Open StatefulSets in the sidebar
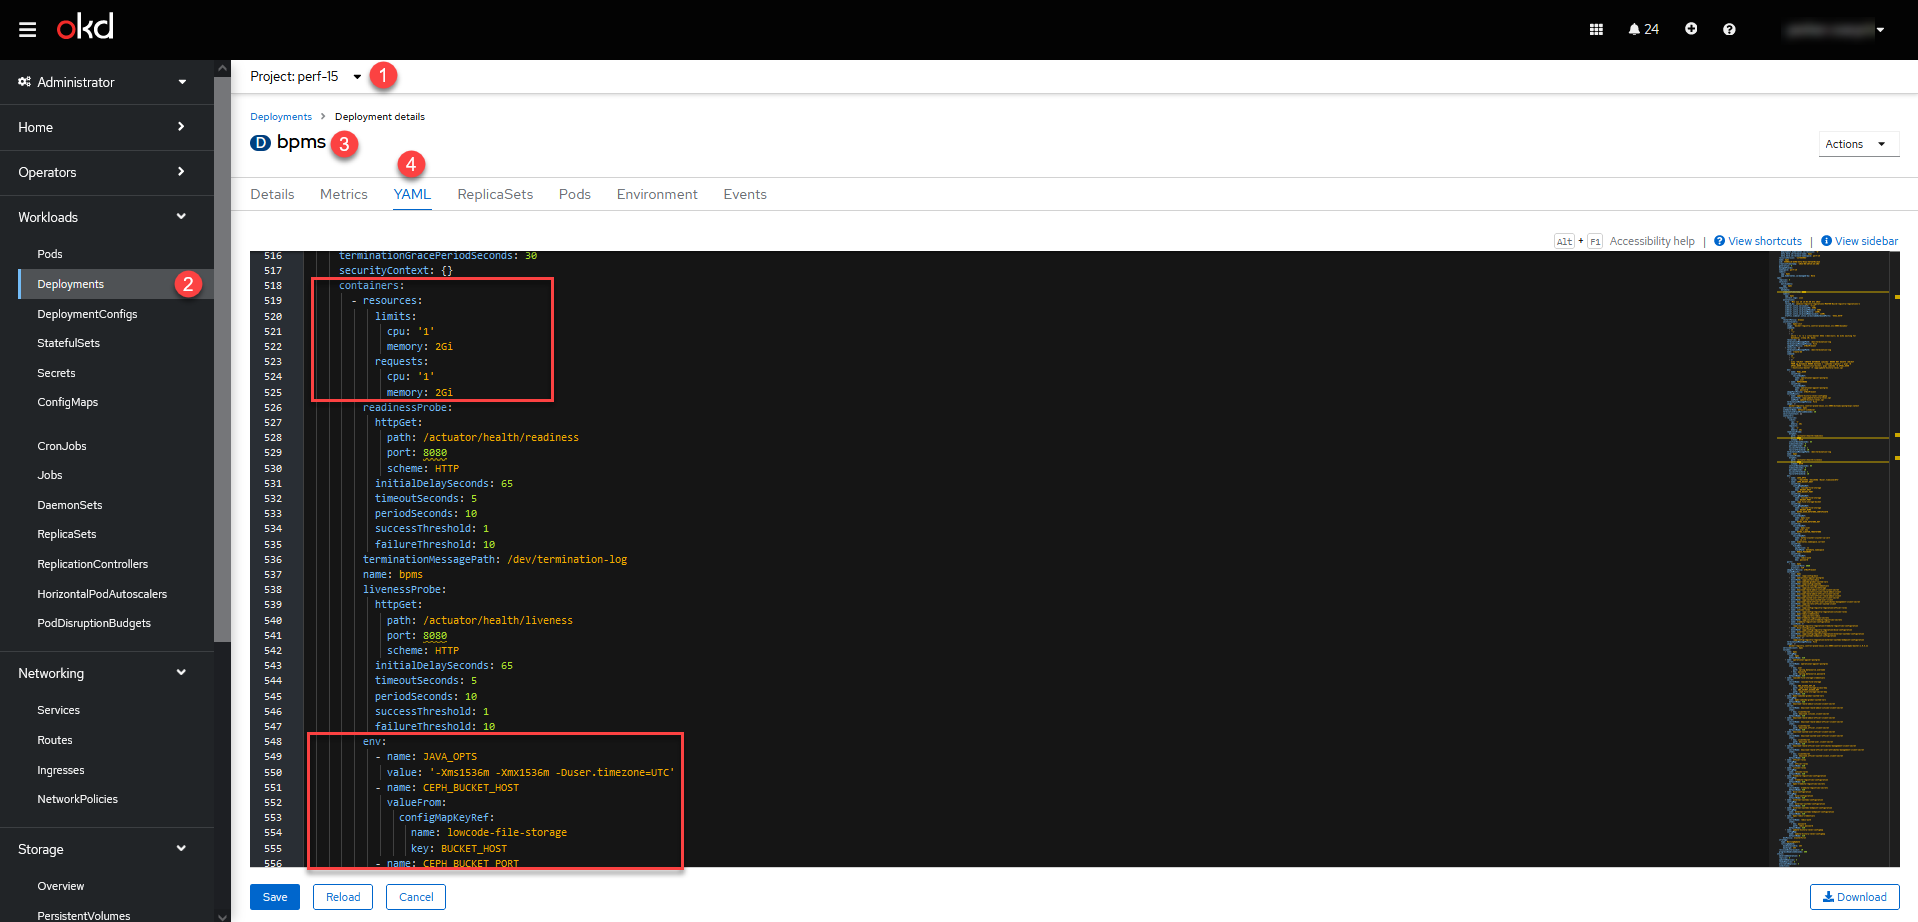 point(68,343)
